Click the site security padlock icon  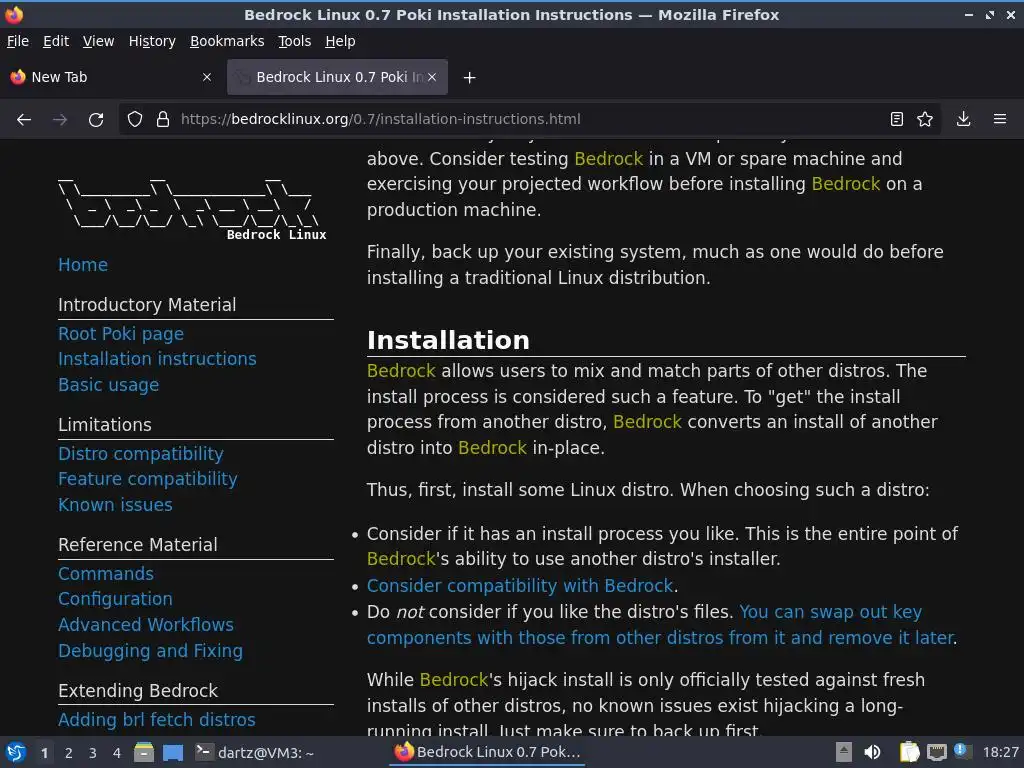coord(163,119)
